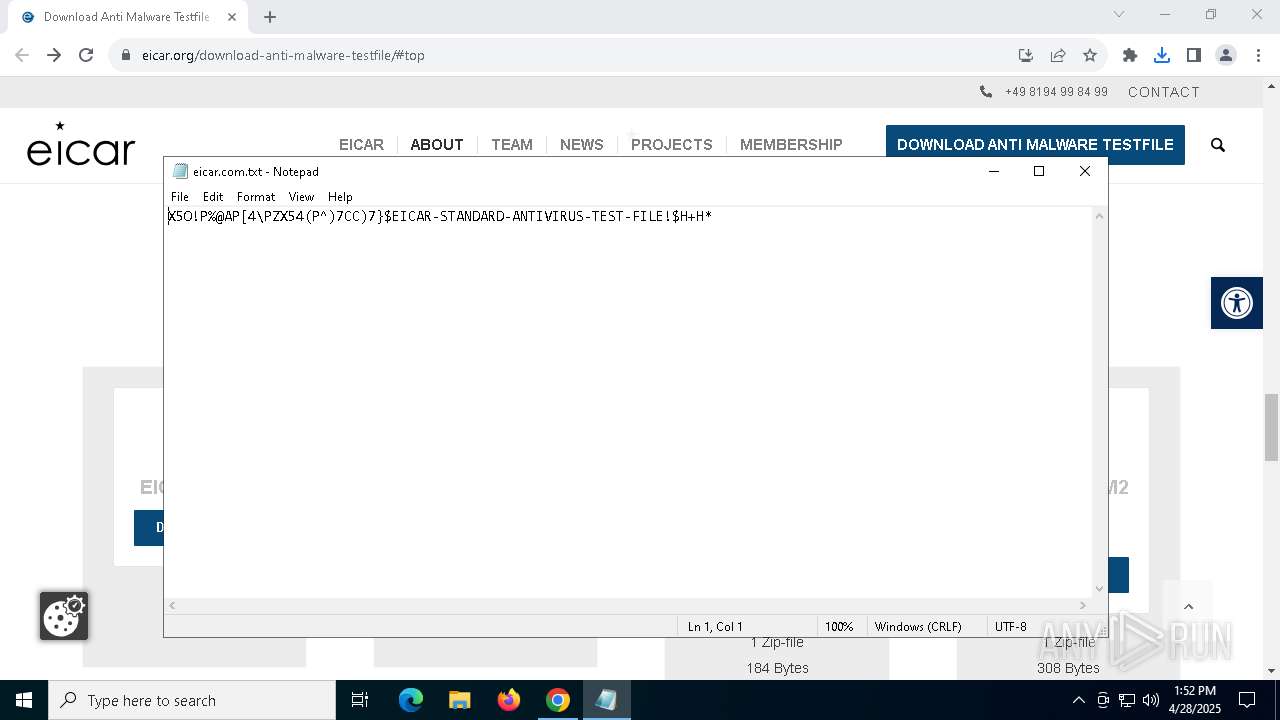The height and width of the screenshot is (720, 1280).
Task: Show hidden system tray icons
Action: (x=1078, y=700)
